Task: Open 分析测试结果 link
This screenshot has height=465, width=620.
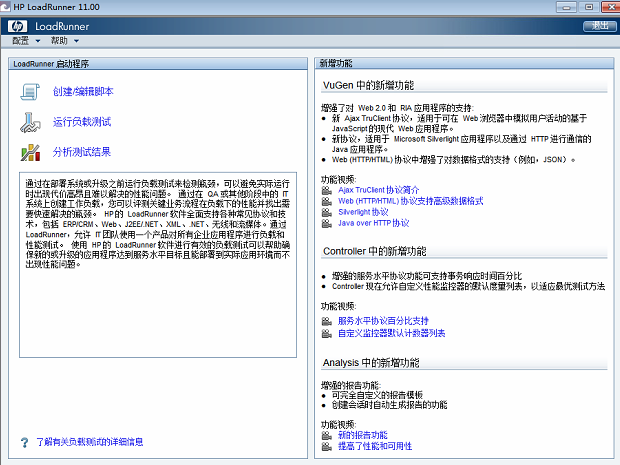Action: click(x=82, y=152)
